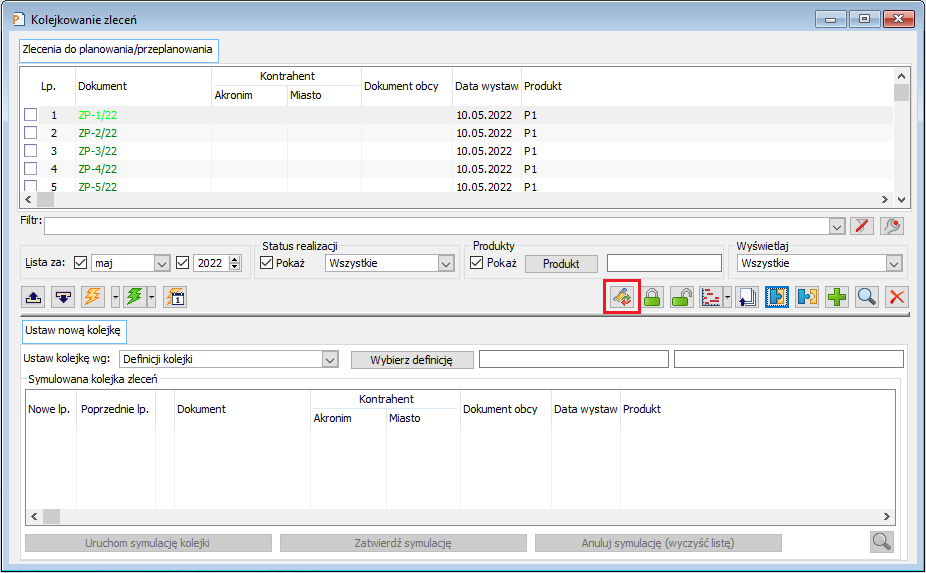Screen dimensions: 926x573
Task: Click the upper list vertical scrollbar thumb
Action: [901, 93]
